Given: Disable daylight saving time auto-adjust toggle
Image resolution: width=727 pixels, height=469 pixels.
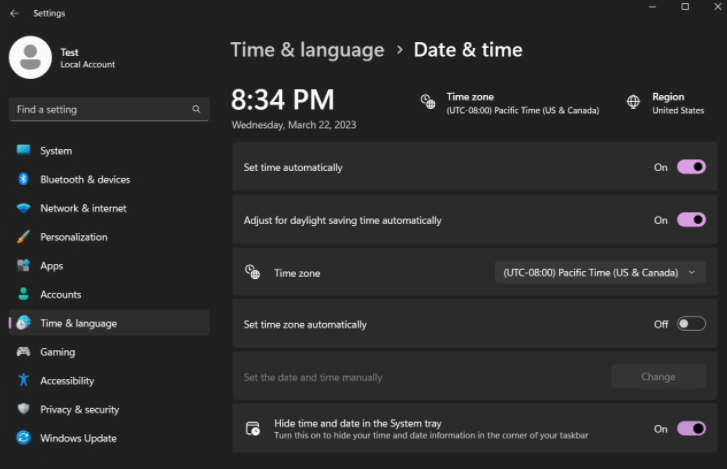Looking at the screenshot, I should [691, 220].
